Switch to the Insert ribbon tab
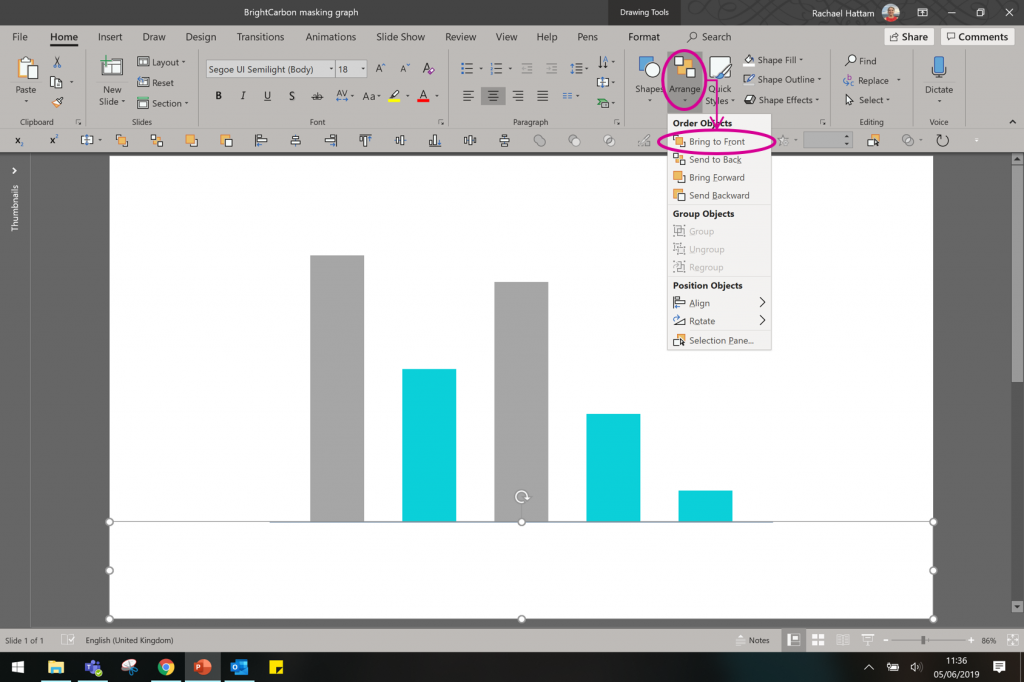 click(110, 37)
